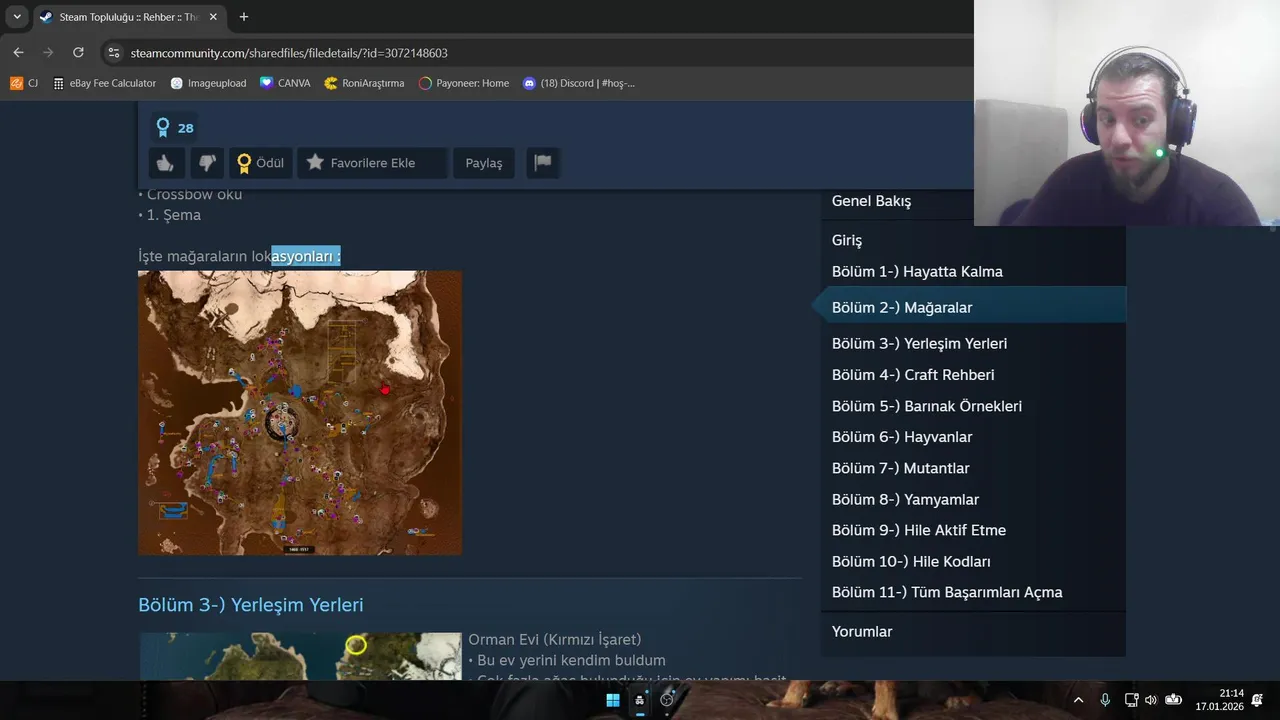Screen dimensions: 1280x720
Task: Click the OBS Studio taskbar icon
Action: (x=667, y=700)
